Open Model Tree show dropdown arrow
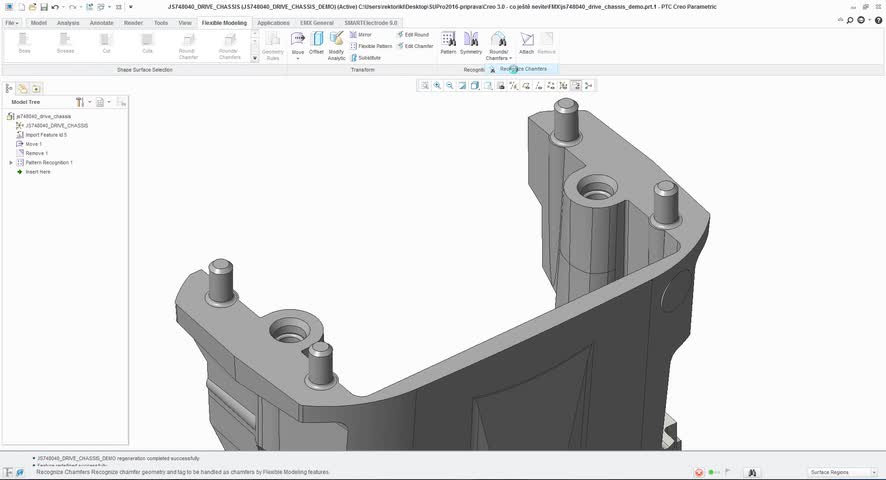The height and width of the screenshot is (480, 886). click(109, 102)
